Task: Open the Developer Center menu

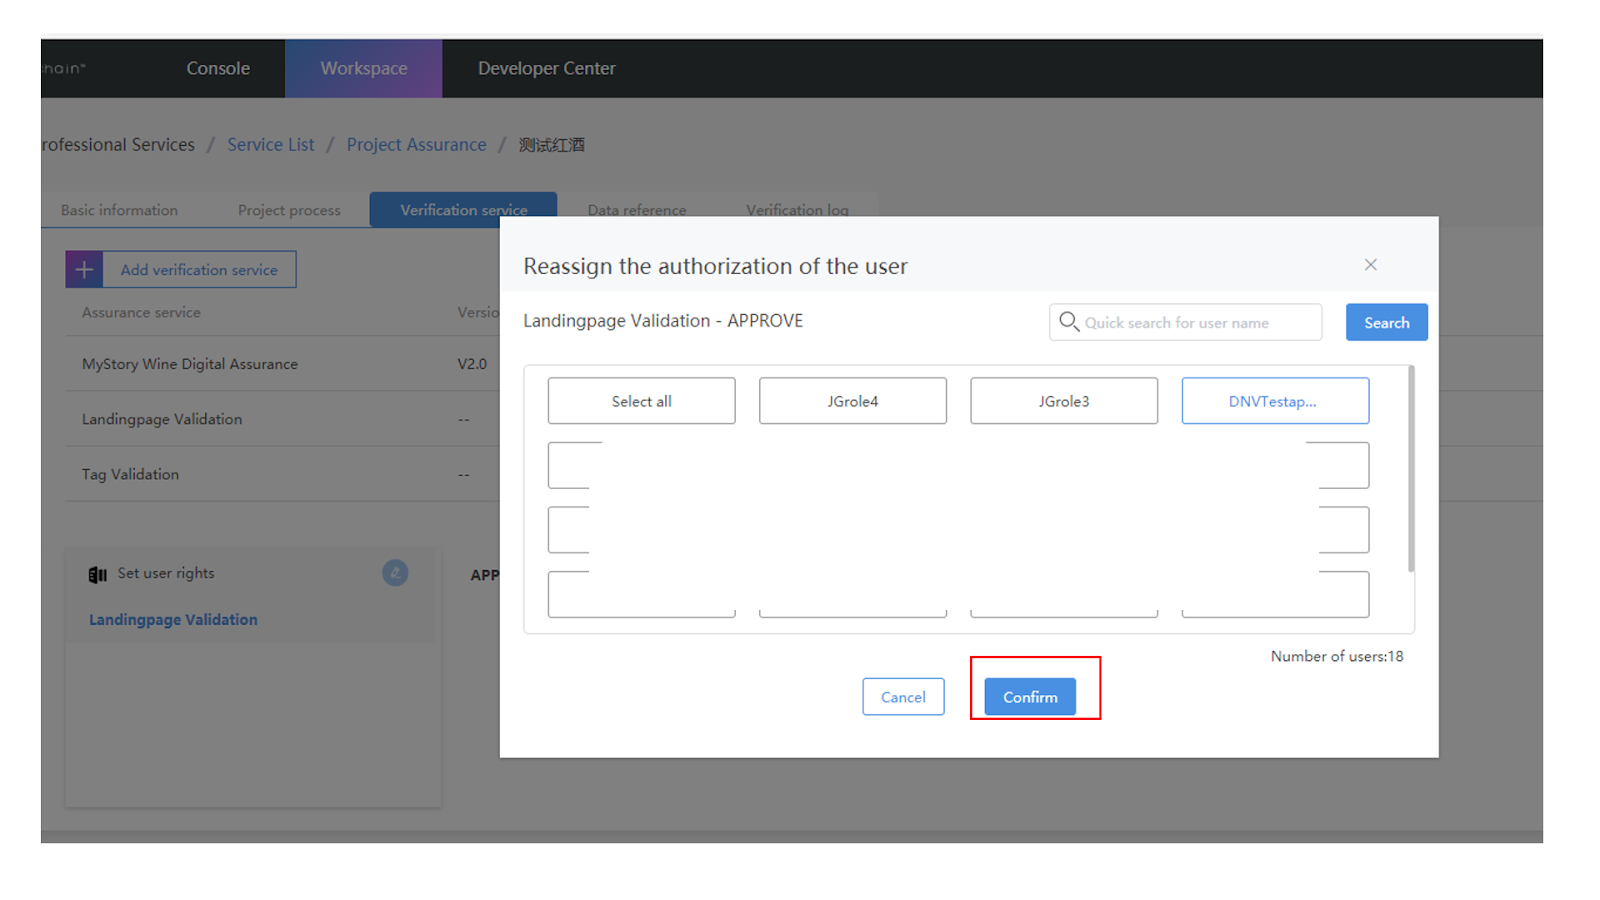Action: point(547,68)
